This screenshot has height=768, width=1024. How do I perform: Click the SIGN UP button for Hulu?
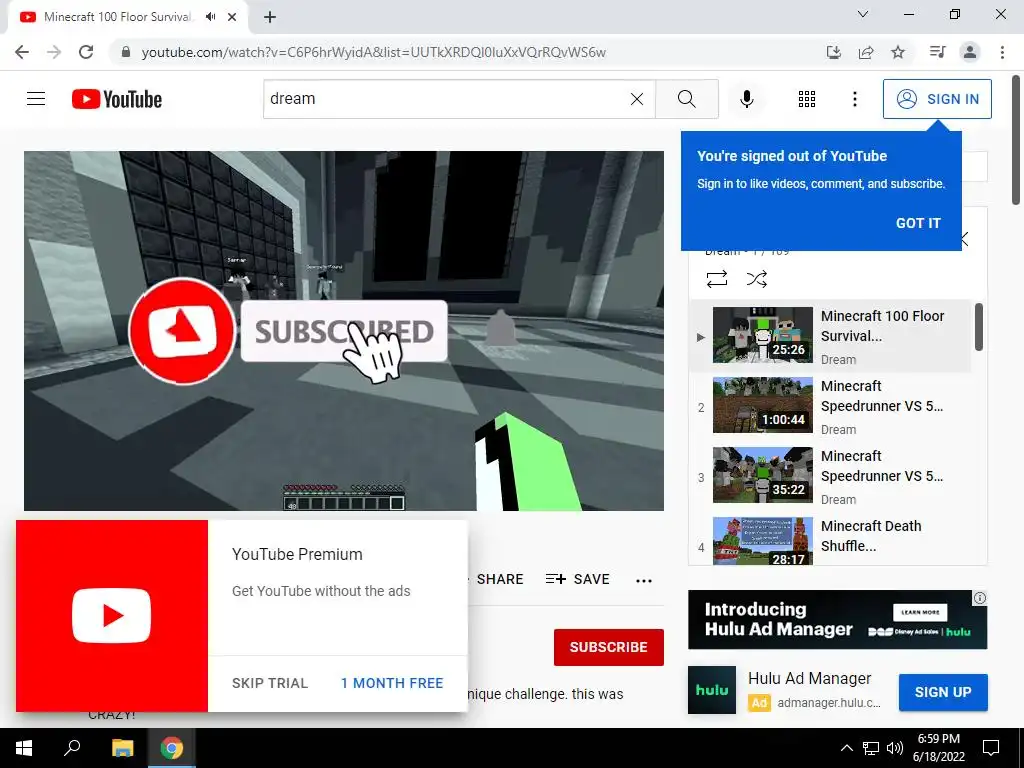(943, 692)
